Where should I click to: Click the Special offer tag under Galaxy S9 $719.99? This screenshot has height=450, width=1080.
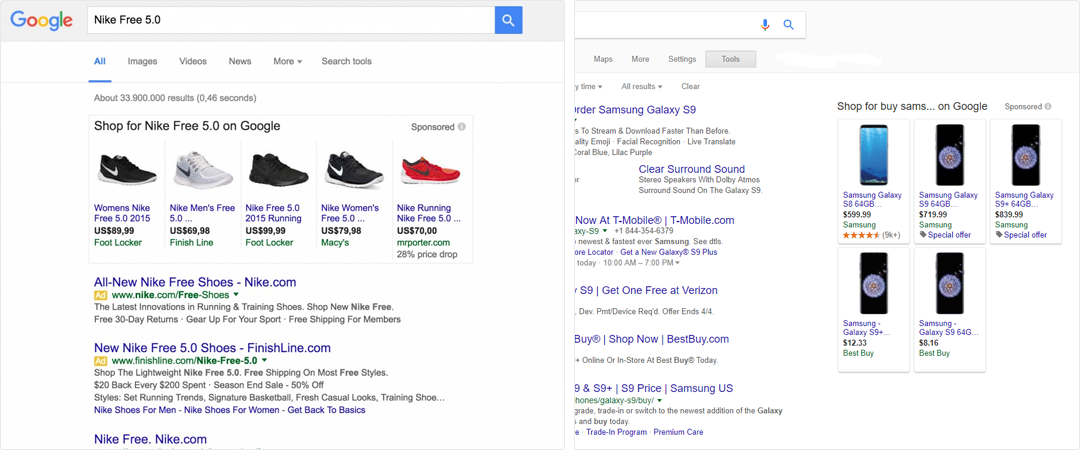coord(945,235)
